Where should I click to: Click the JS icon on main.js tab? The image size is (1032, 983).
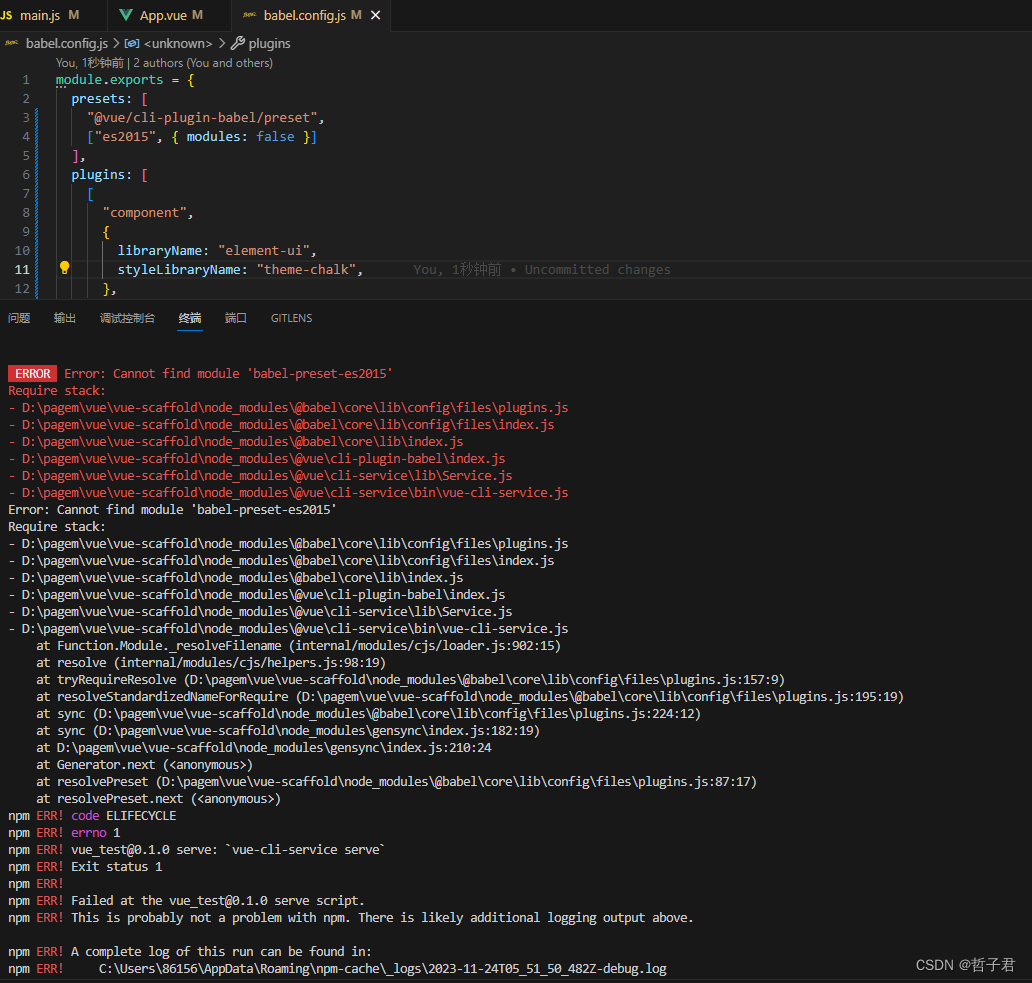pyautogui.click(x=7, y=14)
